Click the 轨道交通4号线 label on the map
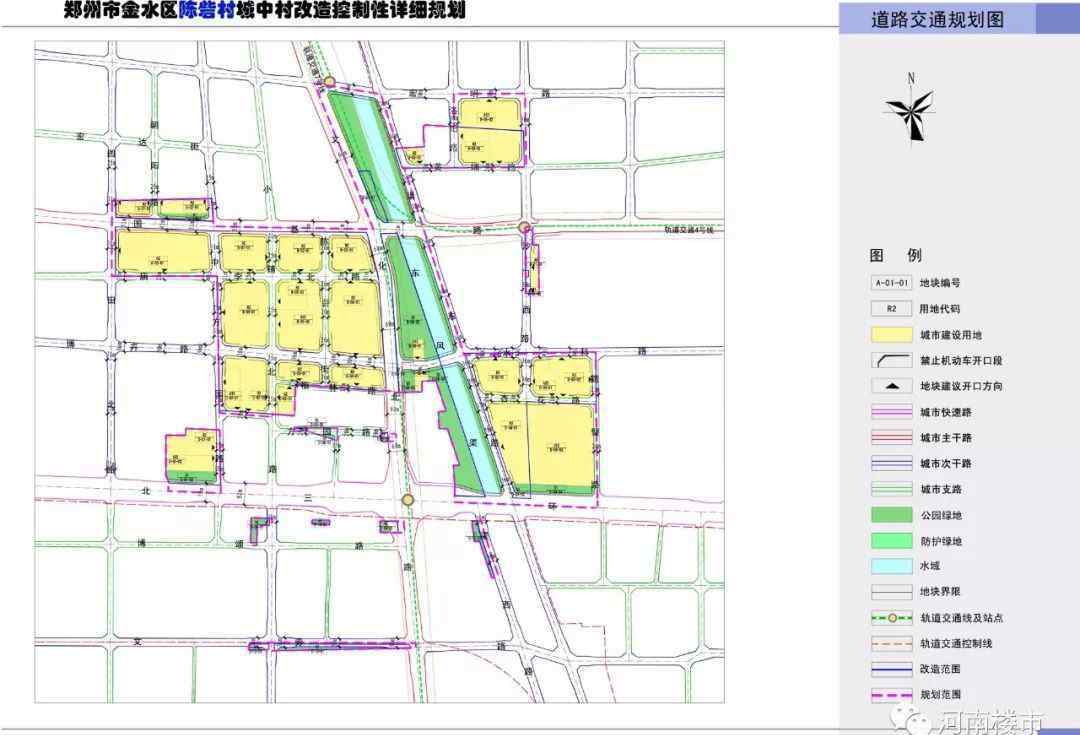 [689, 230]
